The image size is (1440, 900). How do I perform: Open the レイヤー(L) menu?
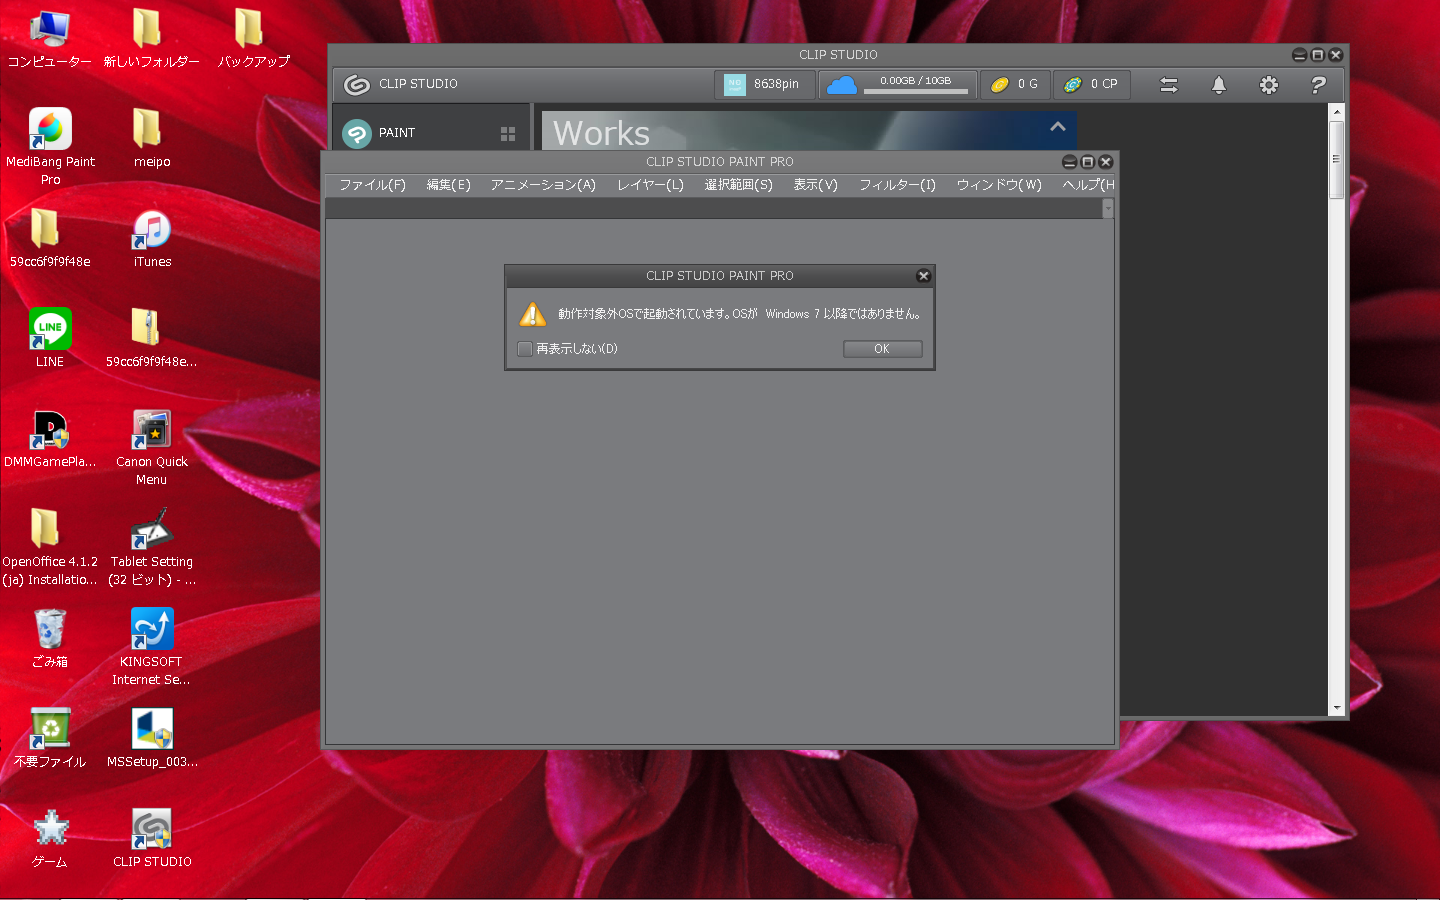point(650,185)
